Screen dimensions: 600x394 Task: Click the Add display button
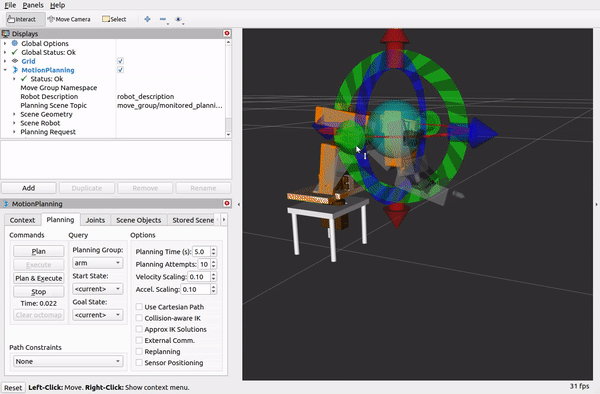pos(29,188)
